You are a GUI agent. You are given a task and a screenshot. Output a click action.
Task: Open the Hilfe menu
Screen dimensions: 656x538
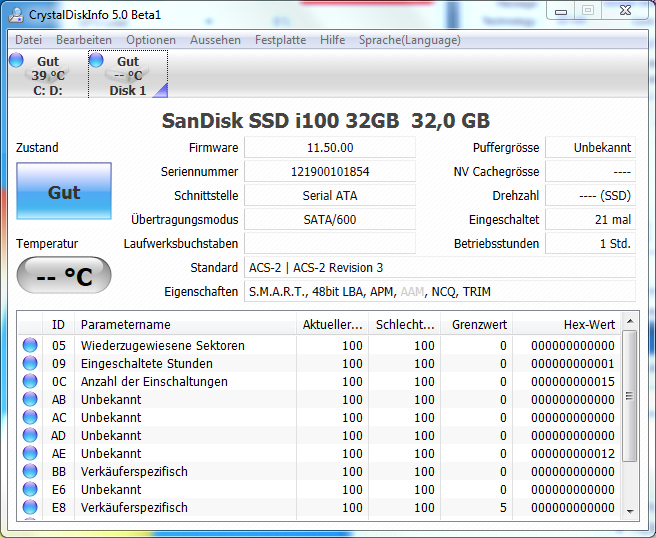pyautogui.click(x=332, y=40)
